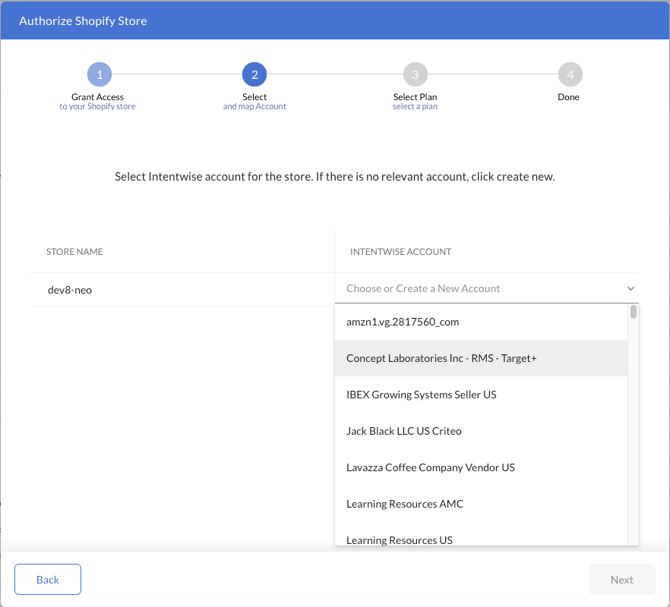Click 'and map Account' step subtitle

tap(254, 106)
